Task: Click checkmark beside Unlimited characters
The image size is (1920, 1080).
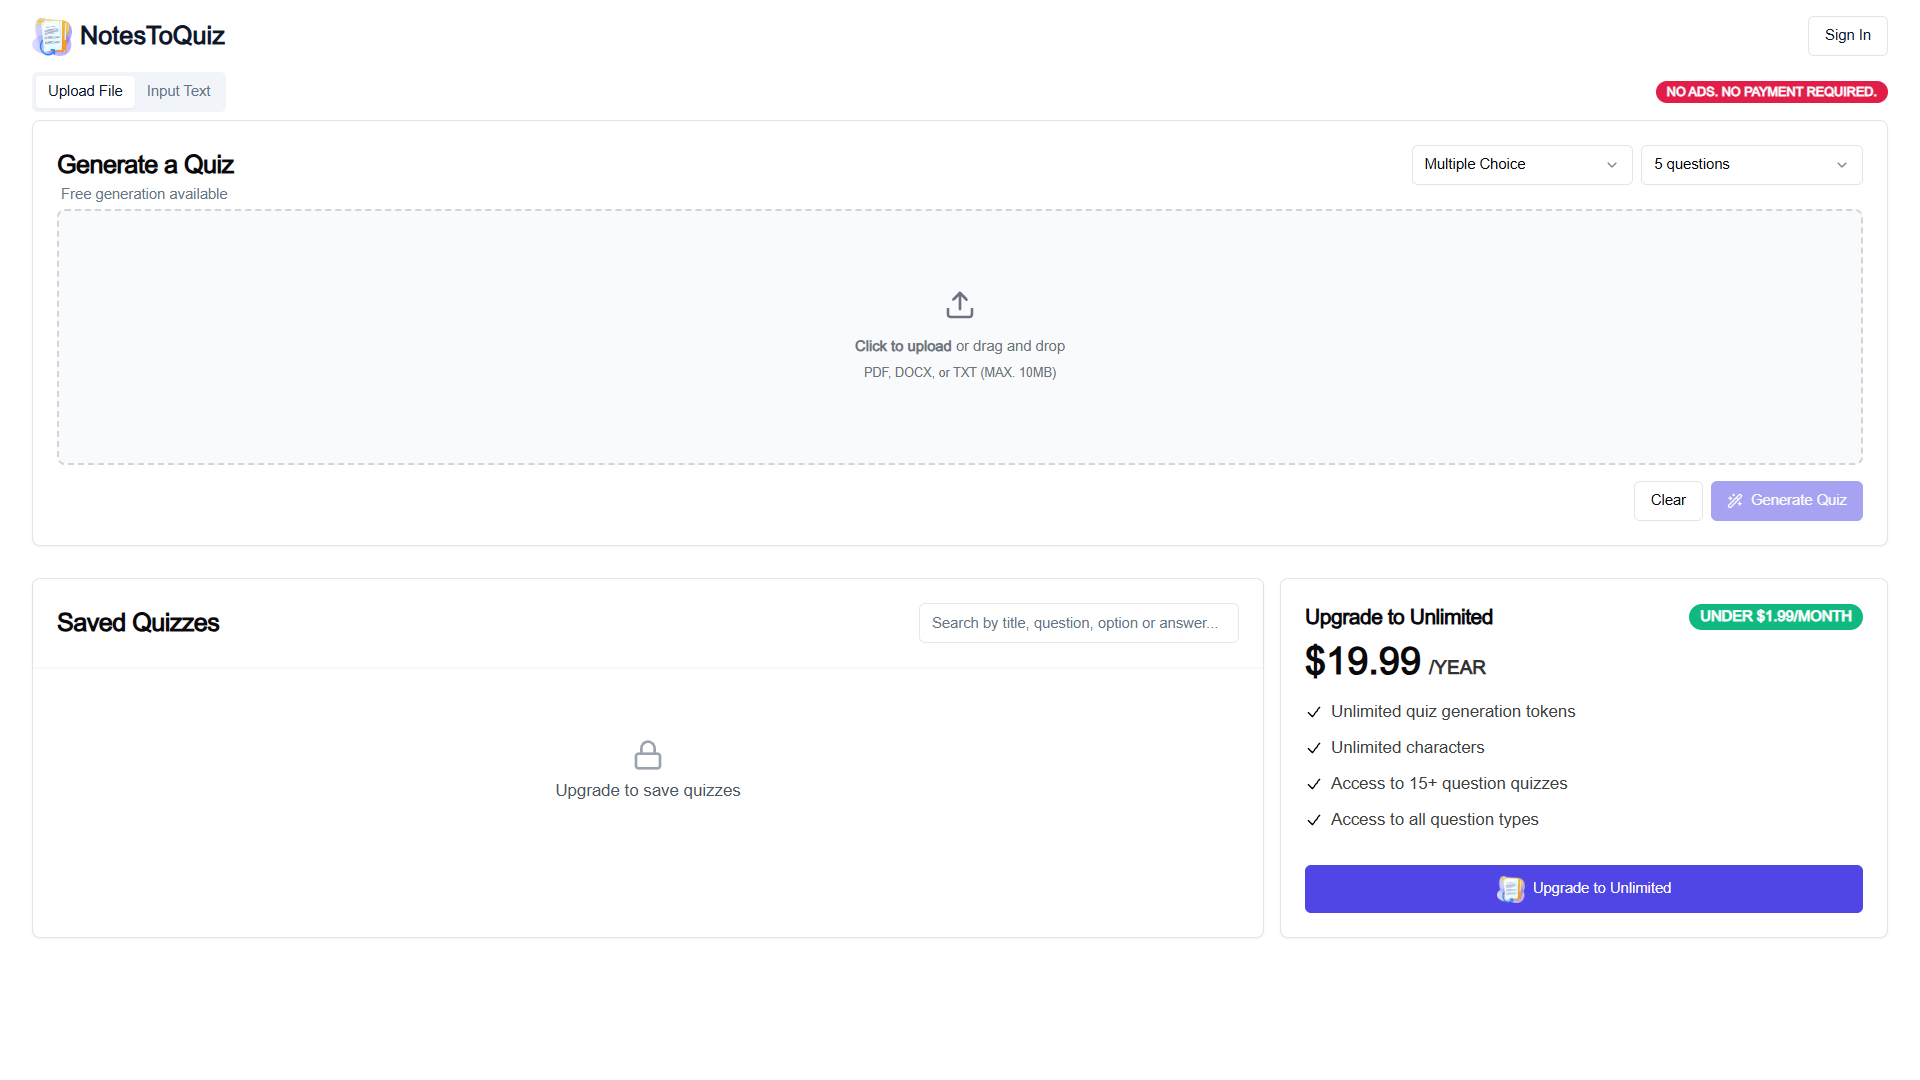Action: [1314, 748]
